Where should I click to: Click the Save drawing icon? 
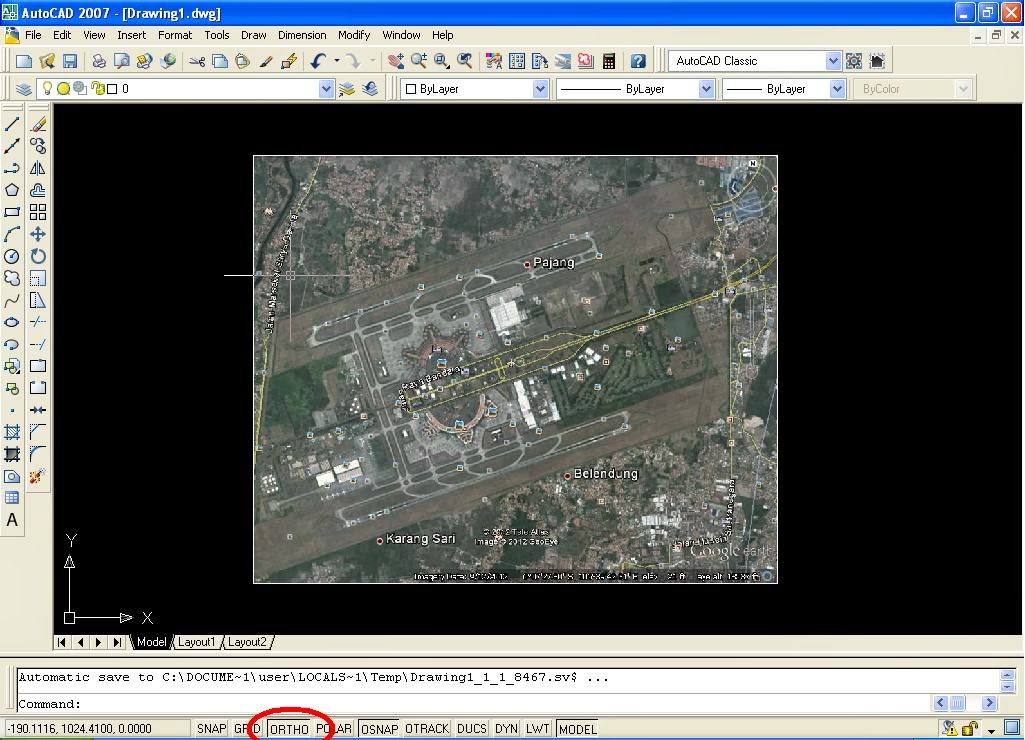(x=70, y=61)
